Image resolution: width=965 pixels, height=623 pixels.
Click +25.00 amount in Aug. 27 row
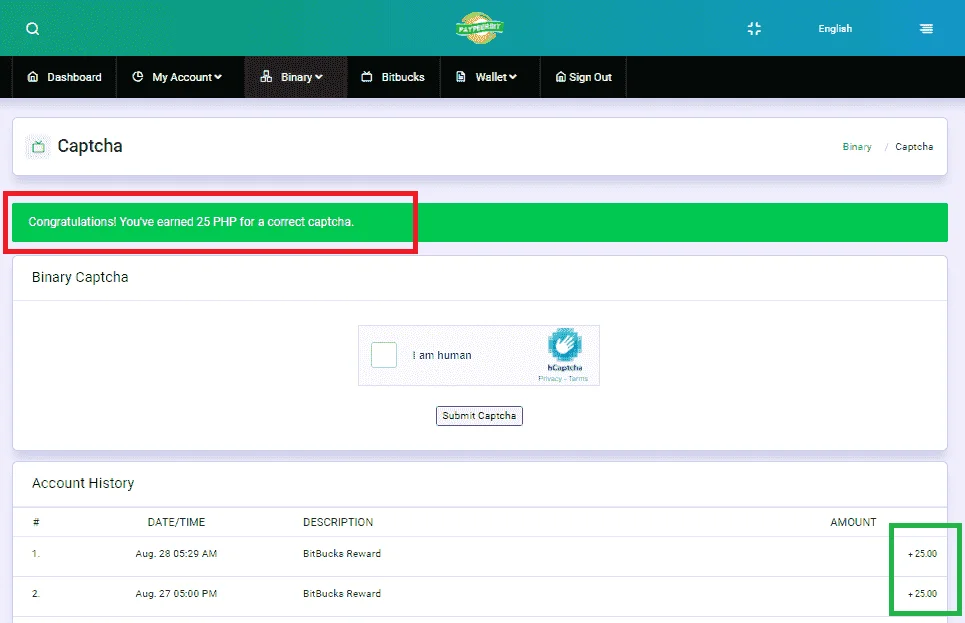(922, 593)
